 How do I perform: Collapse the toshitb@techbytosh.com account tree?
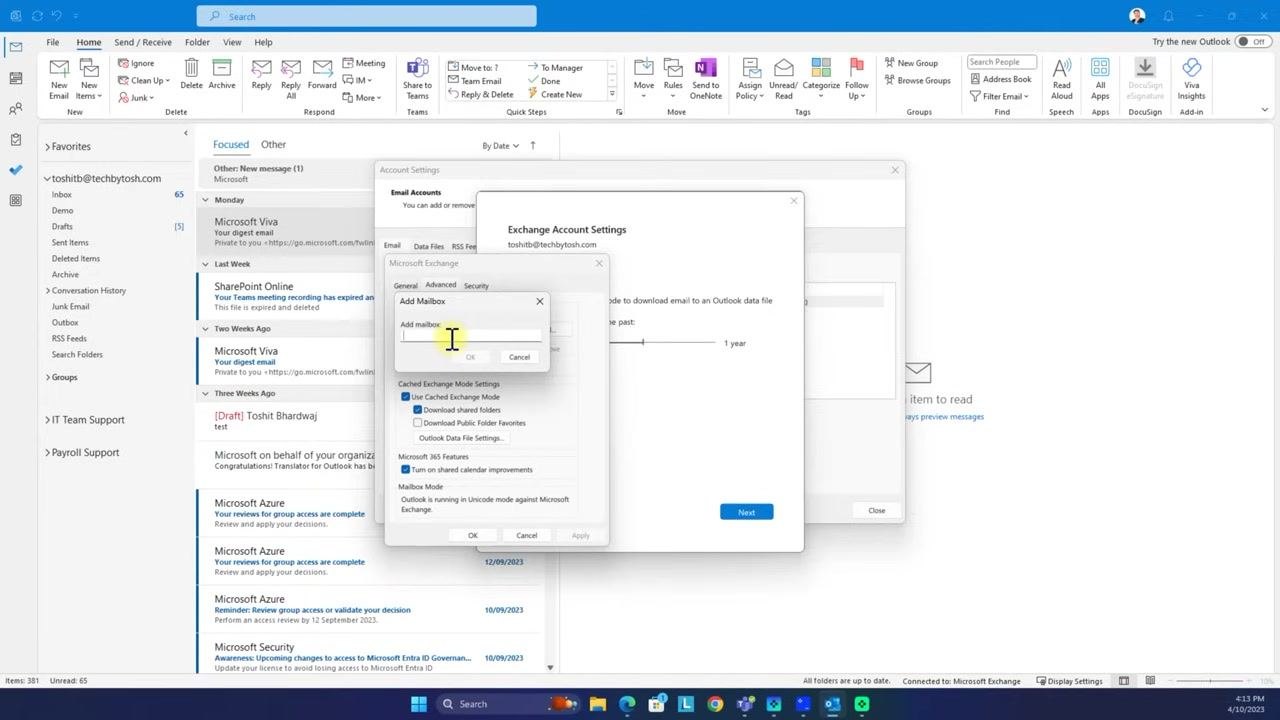click(47, 179)
